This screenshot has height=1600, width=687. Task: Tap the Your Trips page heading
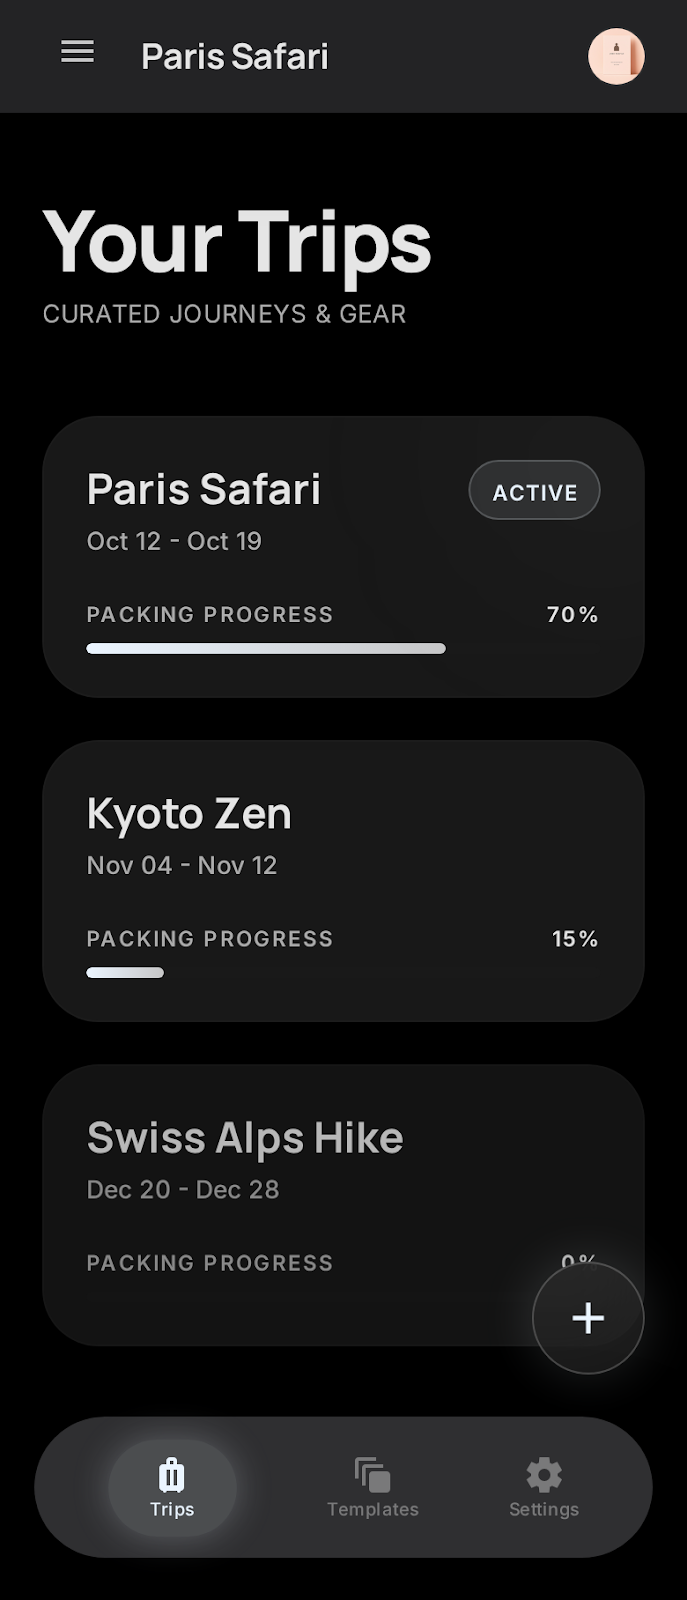pos(236,240)
